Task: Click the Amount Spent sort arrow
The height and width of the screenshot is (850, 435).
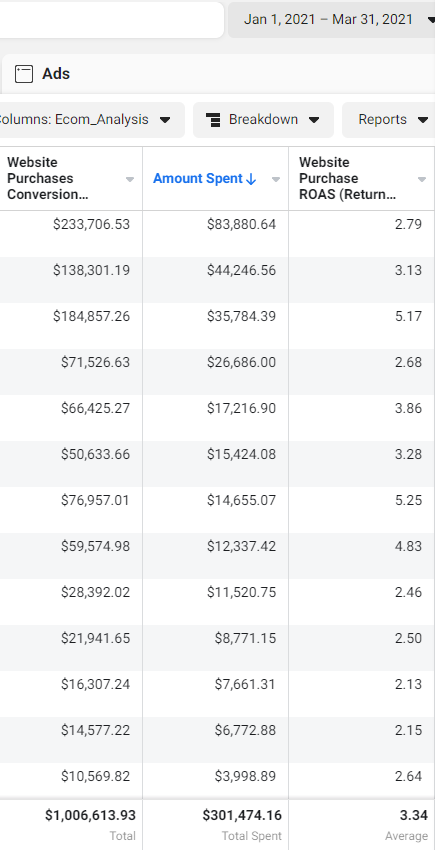Action: 251,179
